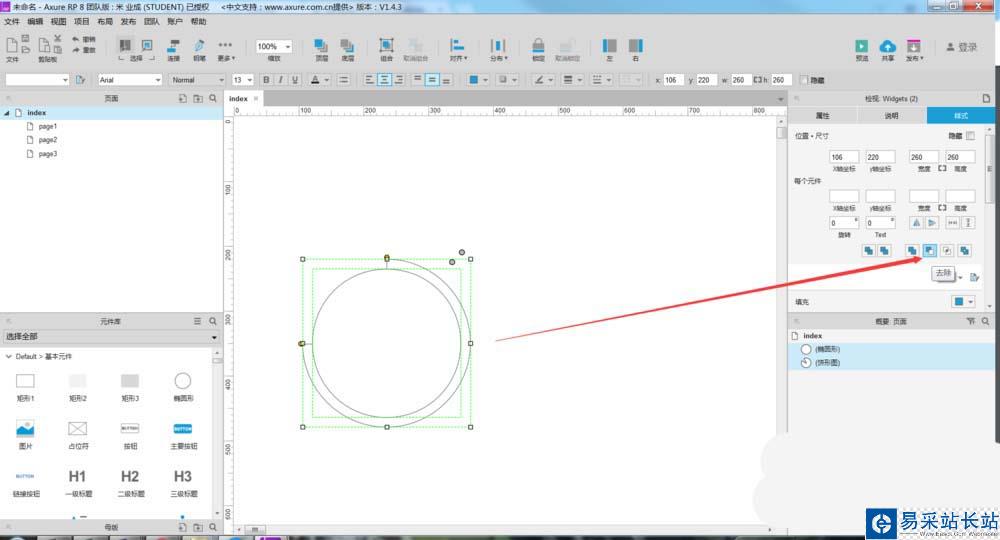The width and height of the screenshot is (1000, 540).
Task: Click the 去除 subtract shape icon
Action: coord(929,251)
